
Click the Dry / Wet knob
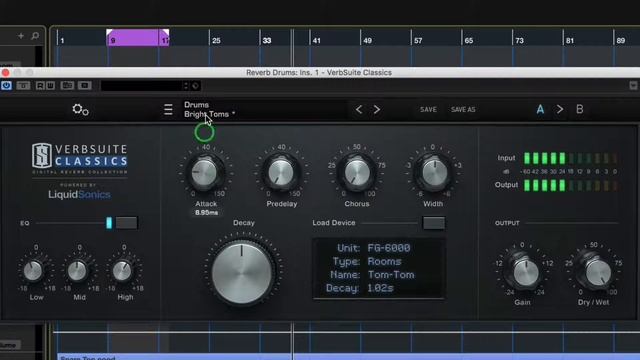tap(597, 273)
